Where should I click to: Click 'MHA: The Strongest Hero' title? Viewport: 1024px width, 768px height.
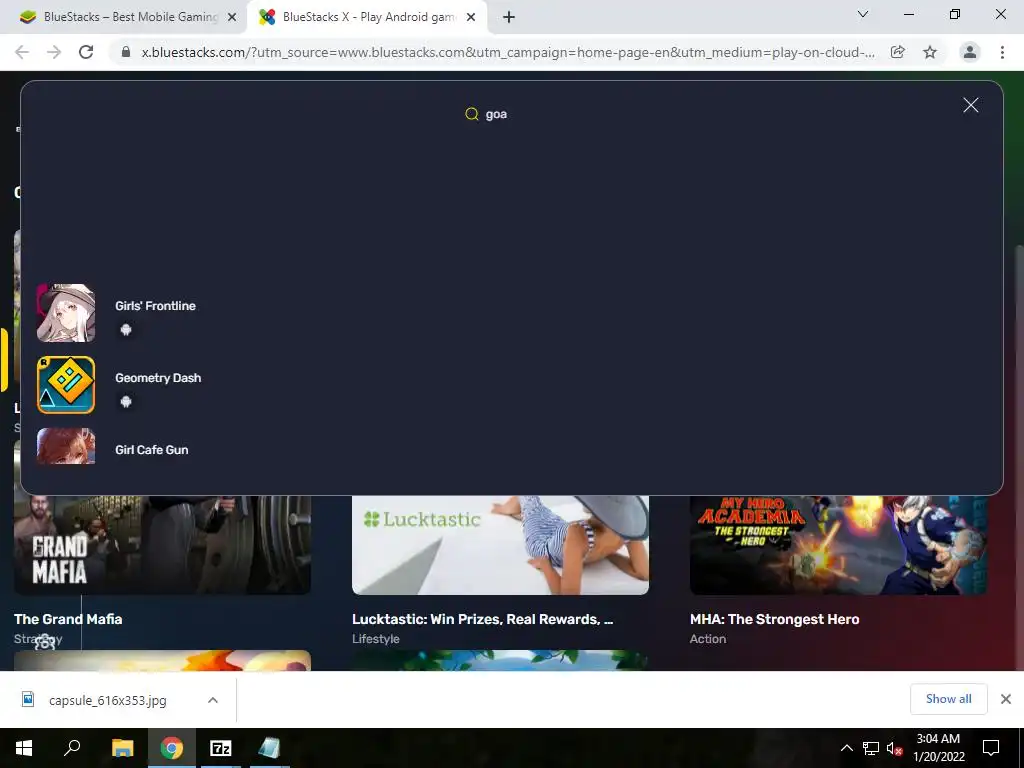click(775, 619)
